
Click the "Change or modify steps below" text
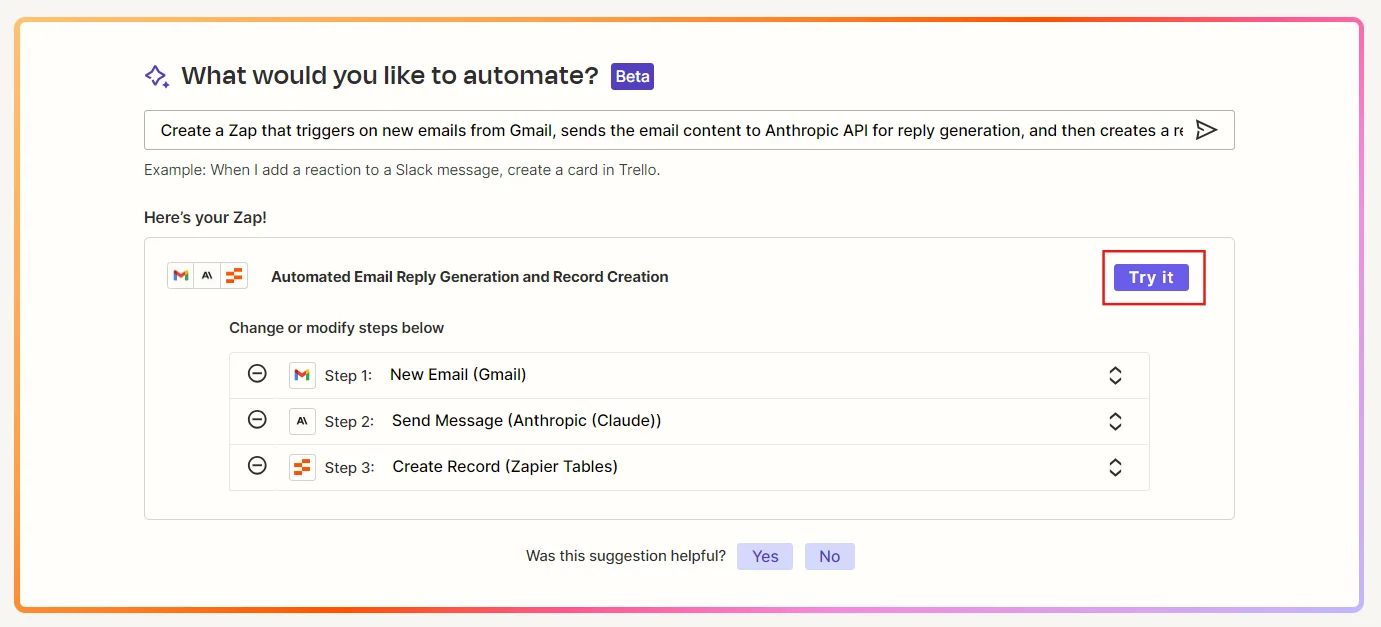(337, 328)
